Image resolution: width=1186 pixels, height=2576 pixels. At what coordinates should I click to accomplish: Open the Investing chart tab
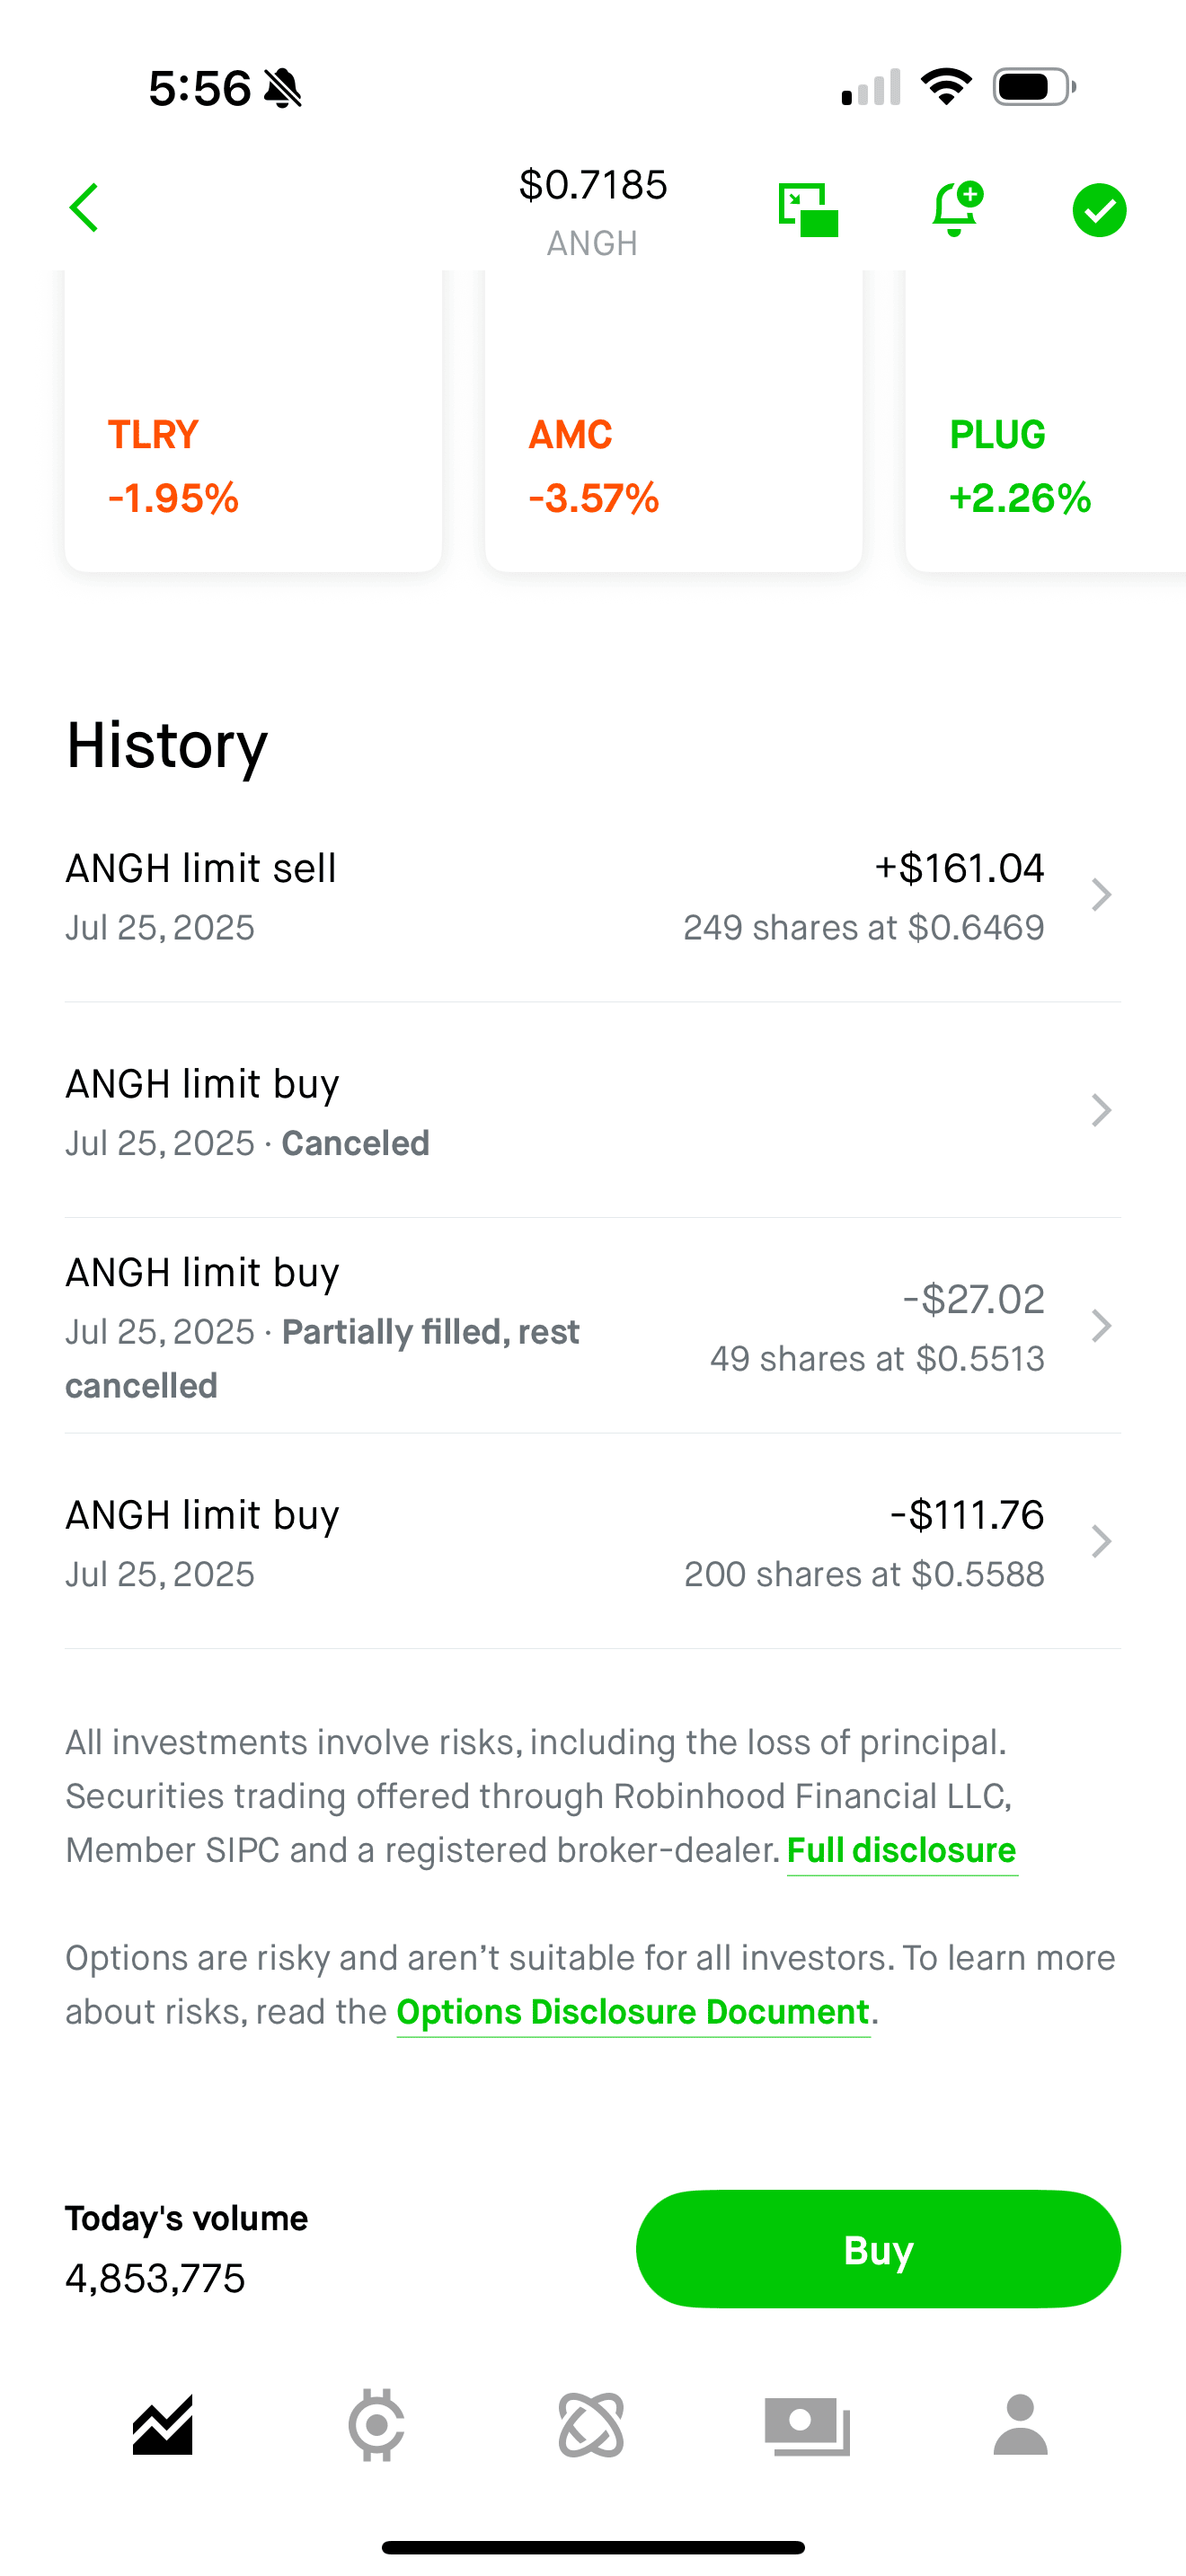click(x=163, y=2424)
